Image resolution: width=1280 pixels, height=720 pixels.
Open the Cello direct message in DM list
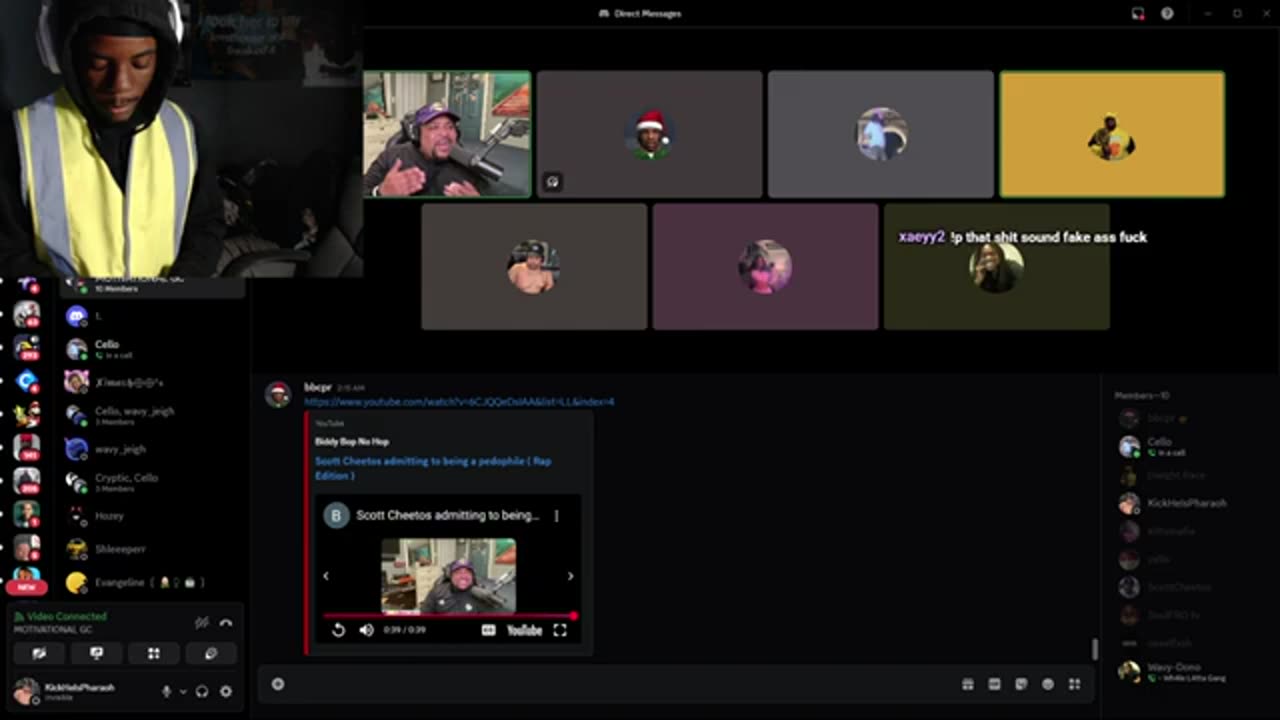(x=153, y=349)
